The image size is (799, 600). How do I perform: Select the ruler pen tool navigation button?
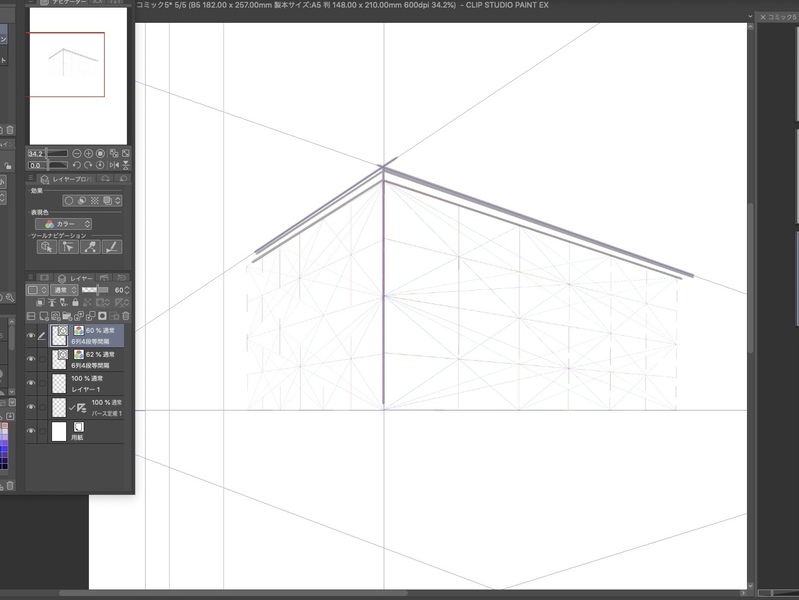click(x=112, y=247)
